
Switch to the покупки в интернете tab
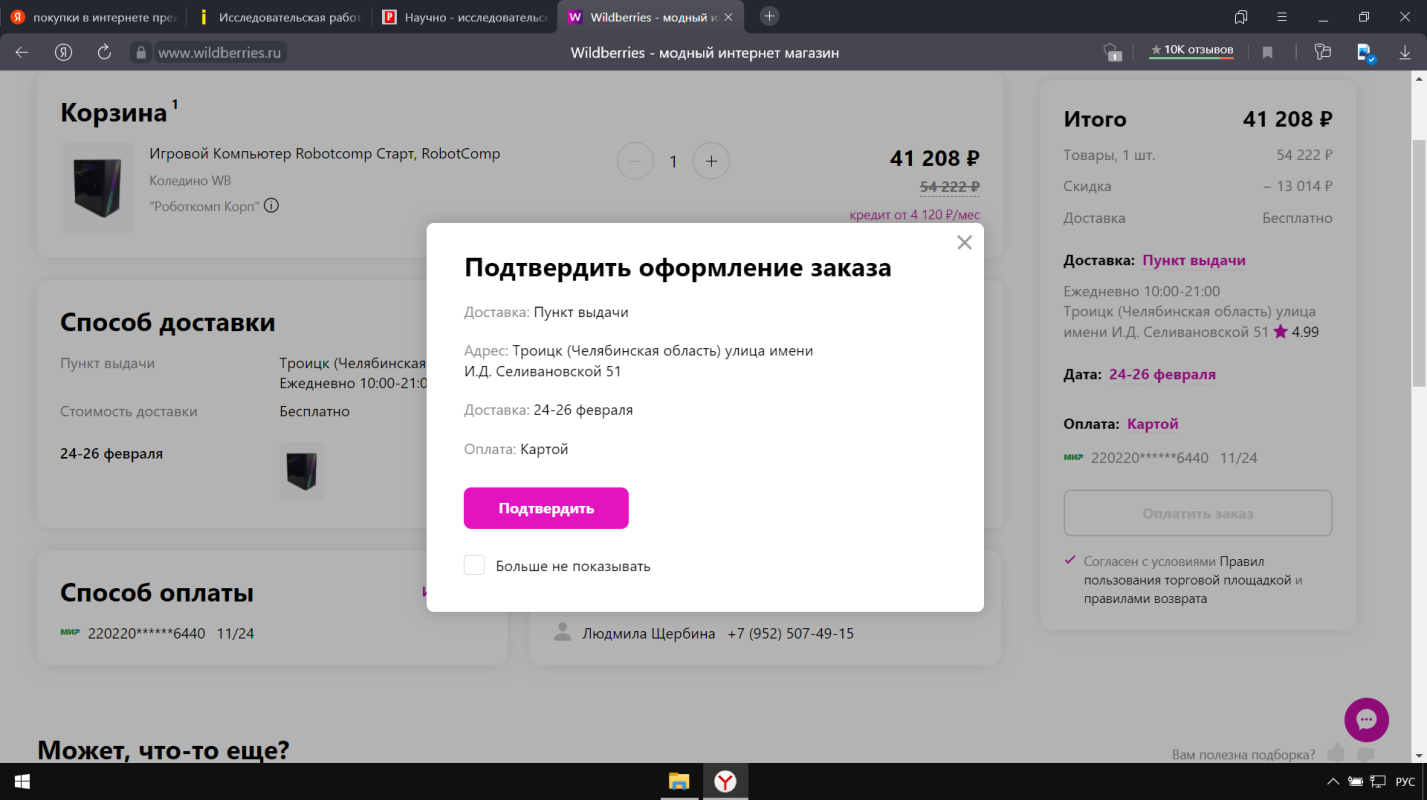92,17
